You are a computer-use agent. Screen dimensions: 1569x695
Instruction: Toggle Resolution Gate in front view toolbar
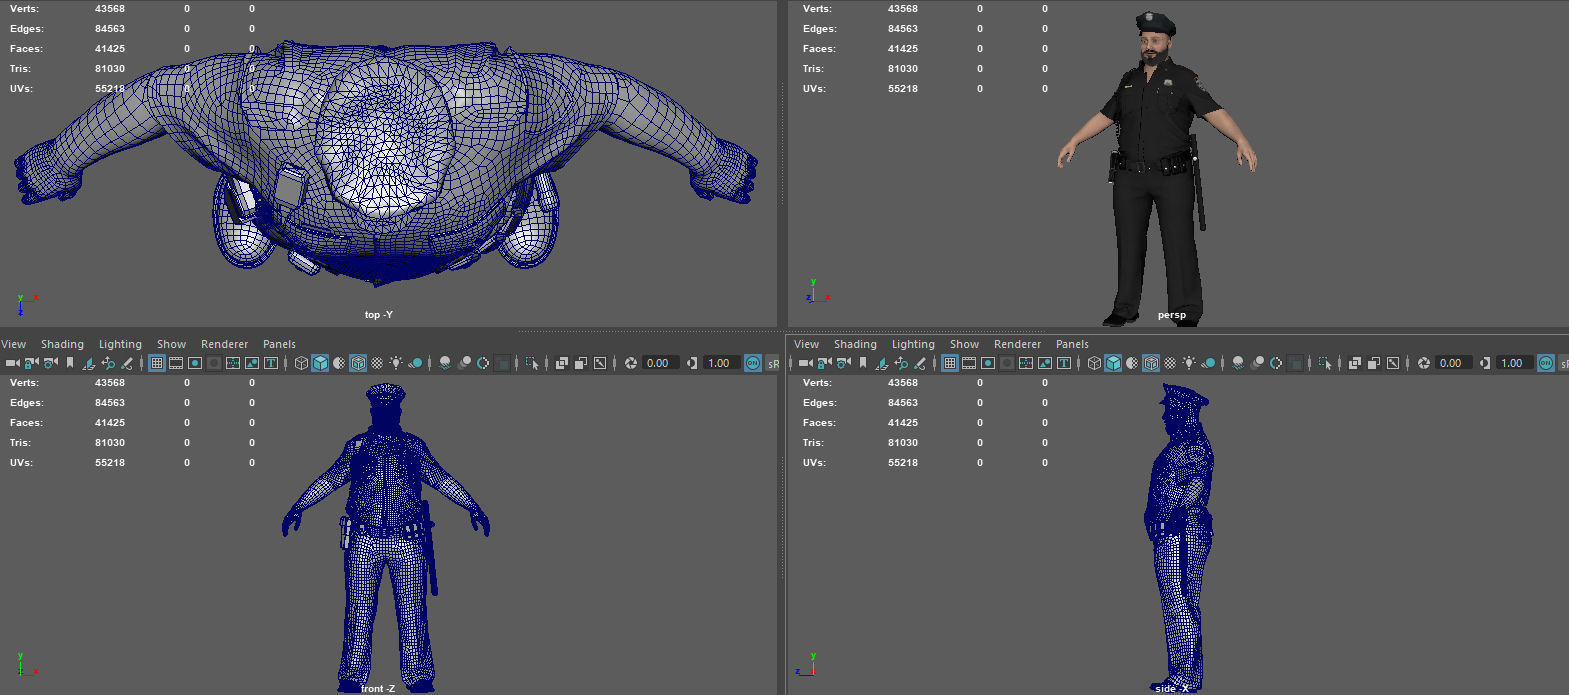(x=195, y=363)
